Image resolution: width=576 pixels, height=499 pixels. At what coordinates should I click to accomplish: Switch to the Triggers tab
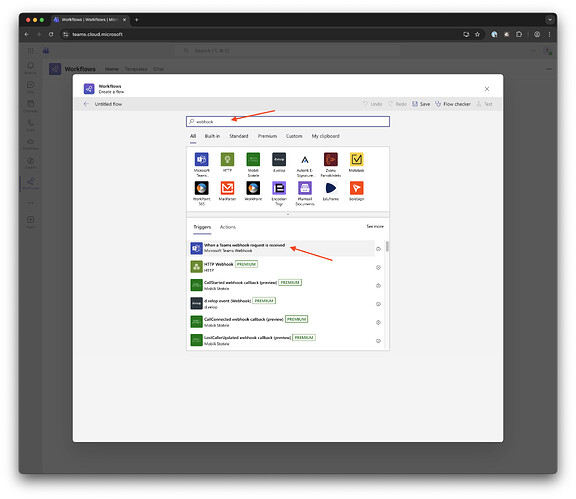point(202,227)
